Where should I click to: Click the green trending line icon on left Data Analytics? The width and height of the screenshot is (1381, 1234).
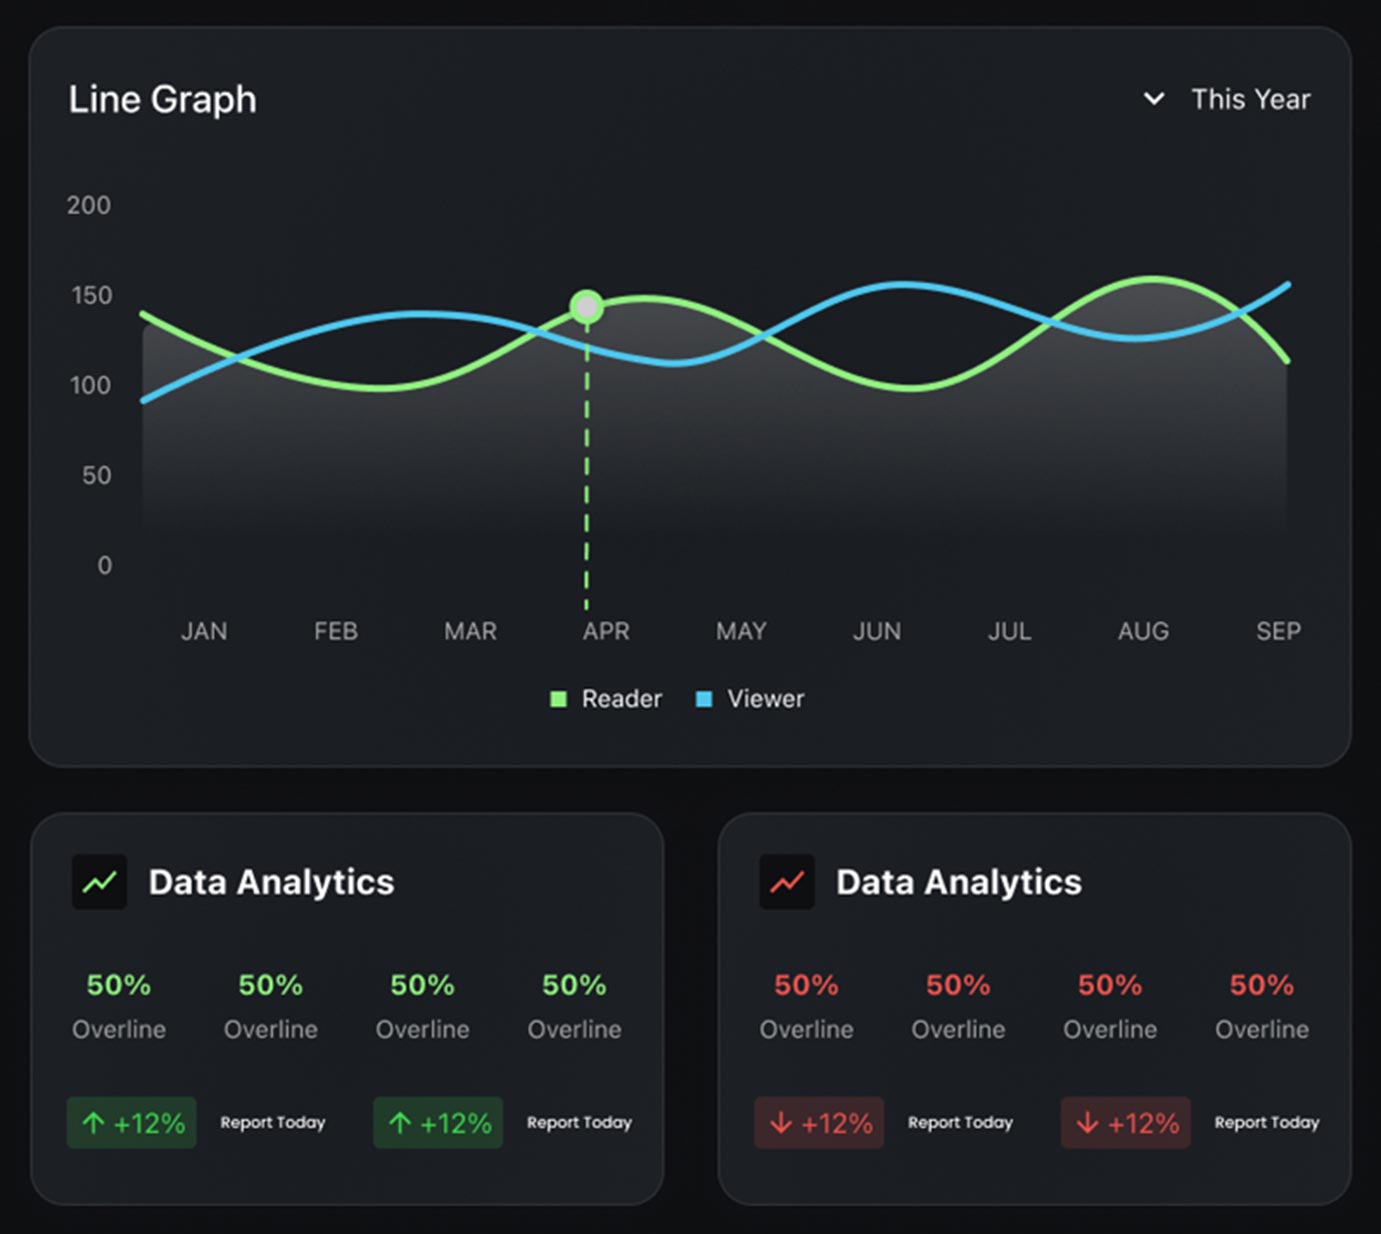tap(98, 881)
